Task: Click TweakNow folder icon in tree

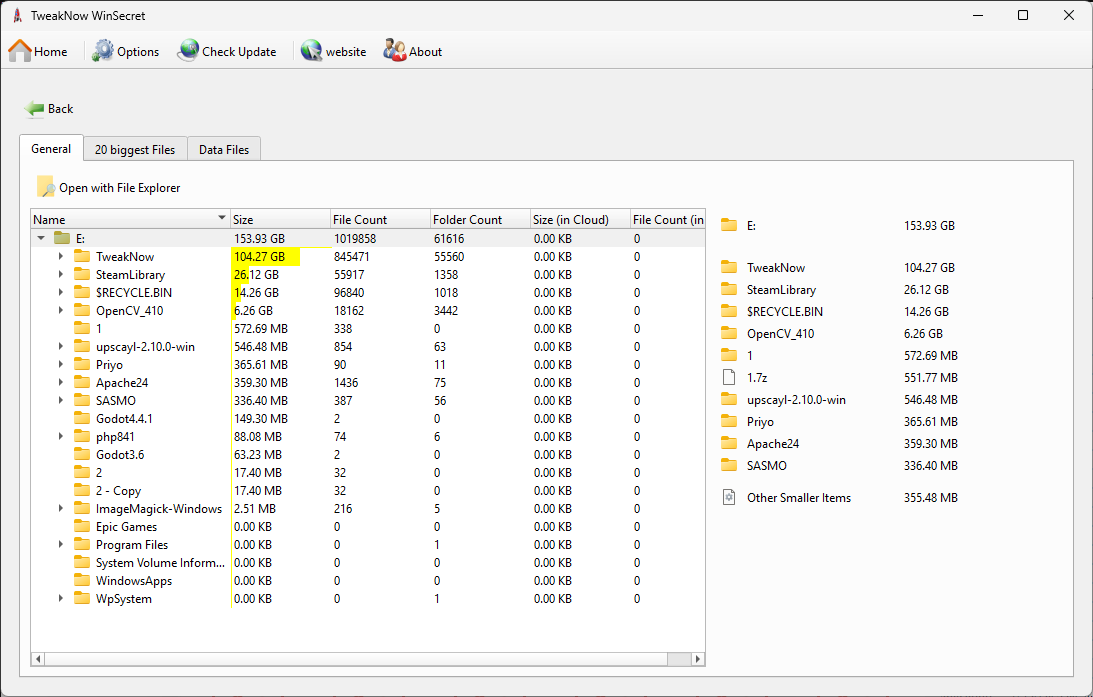Action: point(82,256)
